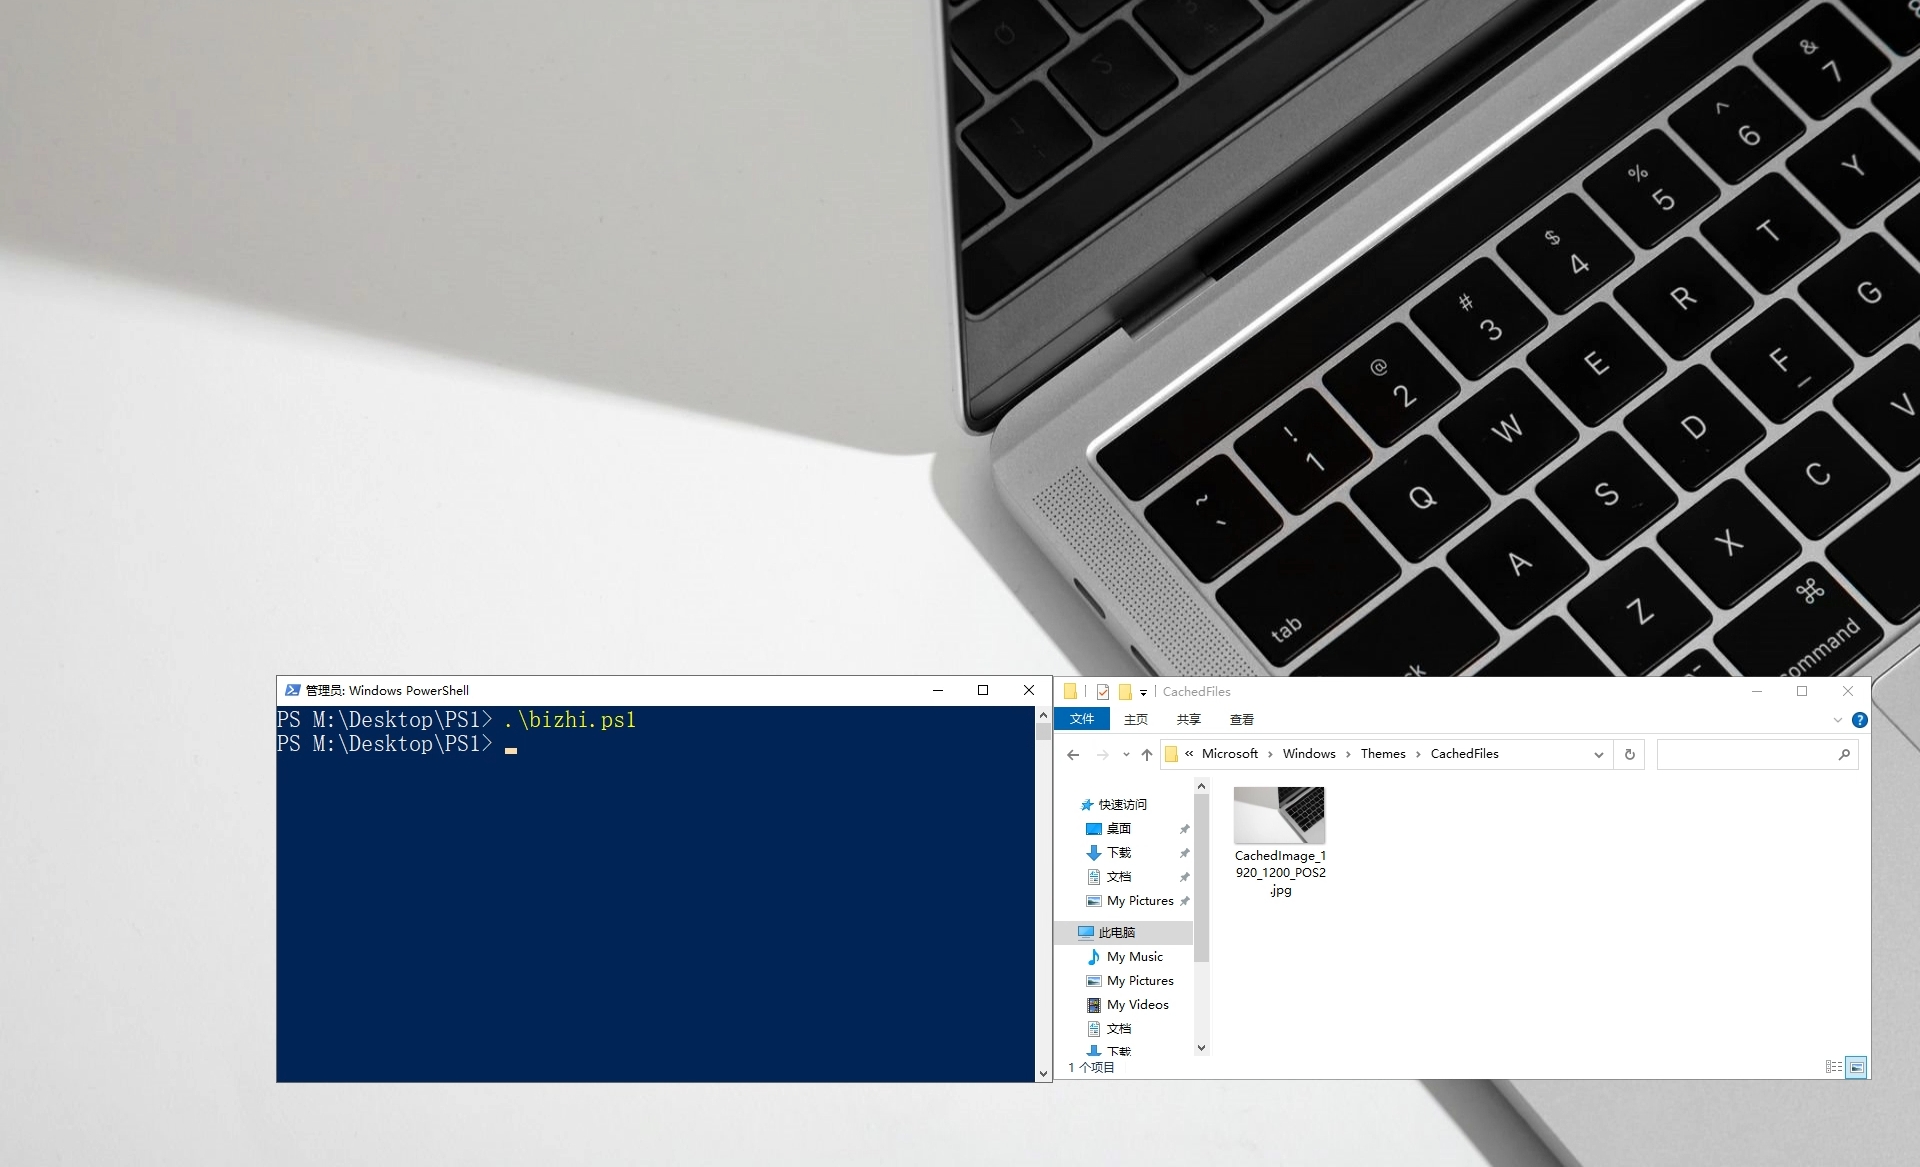Expand the ribbon with the chevron
The height and width of the screenshot is (1167, 1920).
click(1837, 720)
